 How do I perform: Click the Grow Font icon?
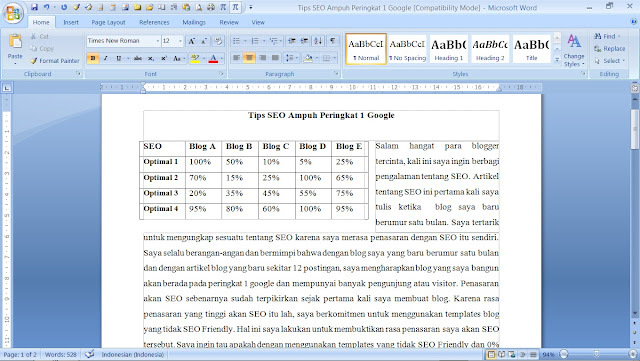click(191, 41)
